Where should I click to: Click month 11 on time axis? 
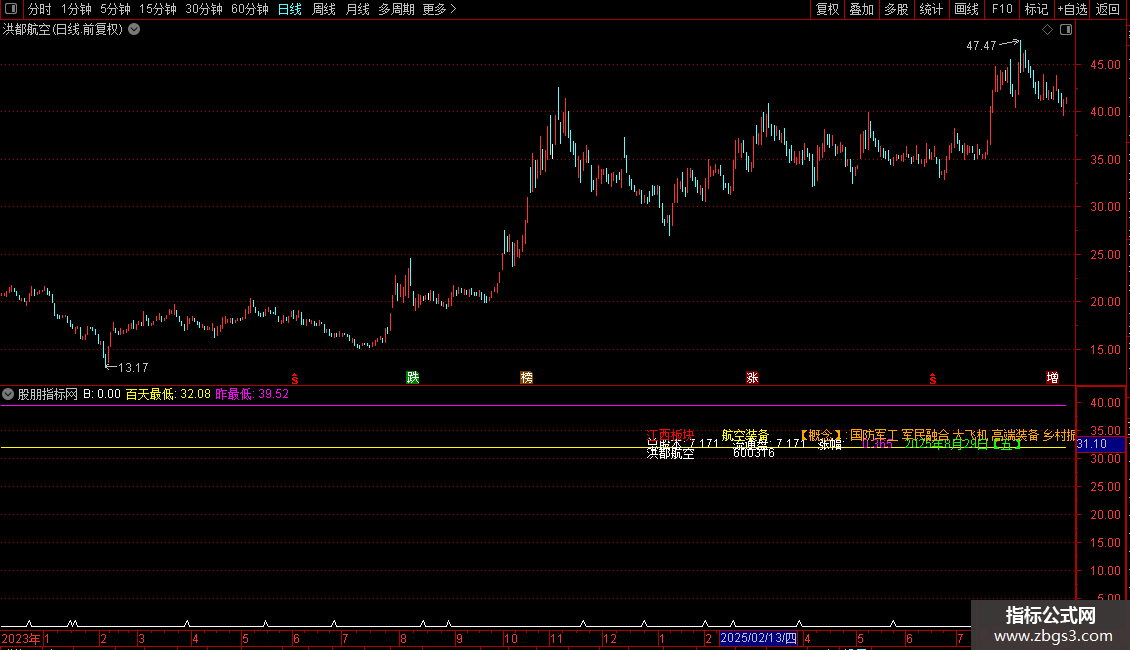[x=556, y=638]
